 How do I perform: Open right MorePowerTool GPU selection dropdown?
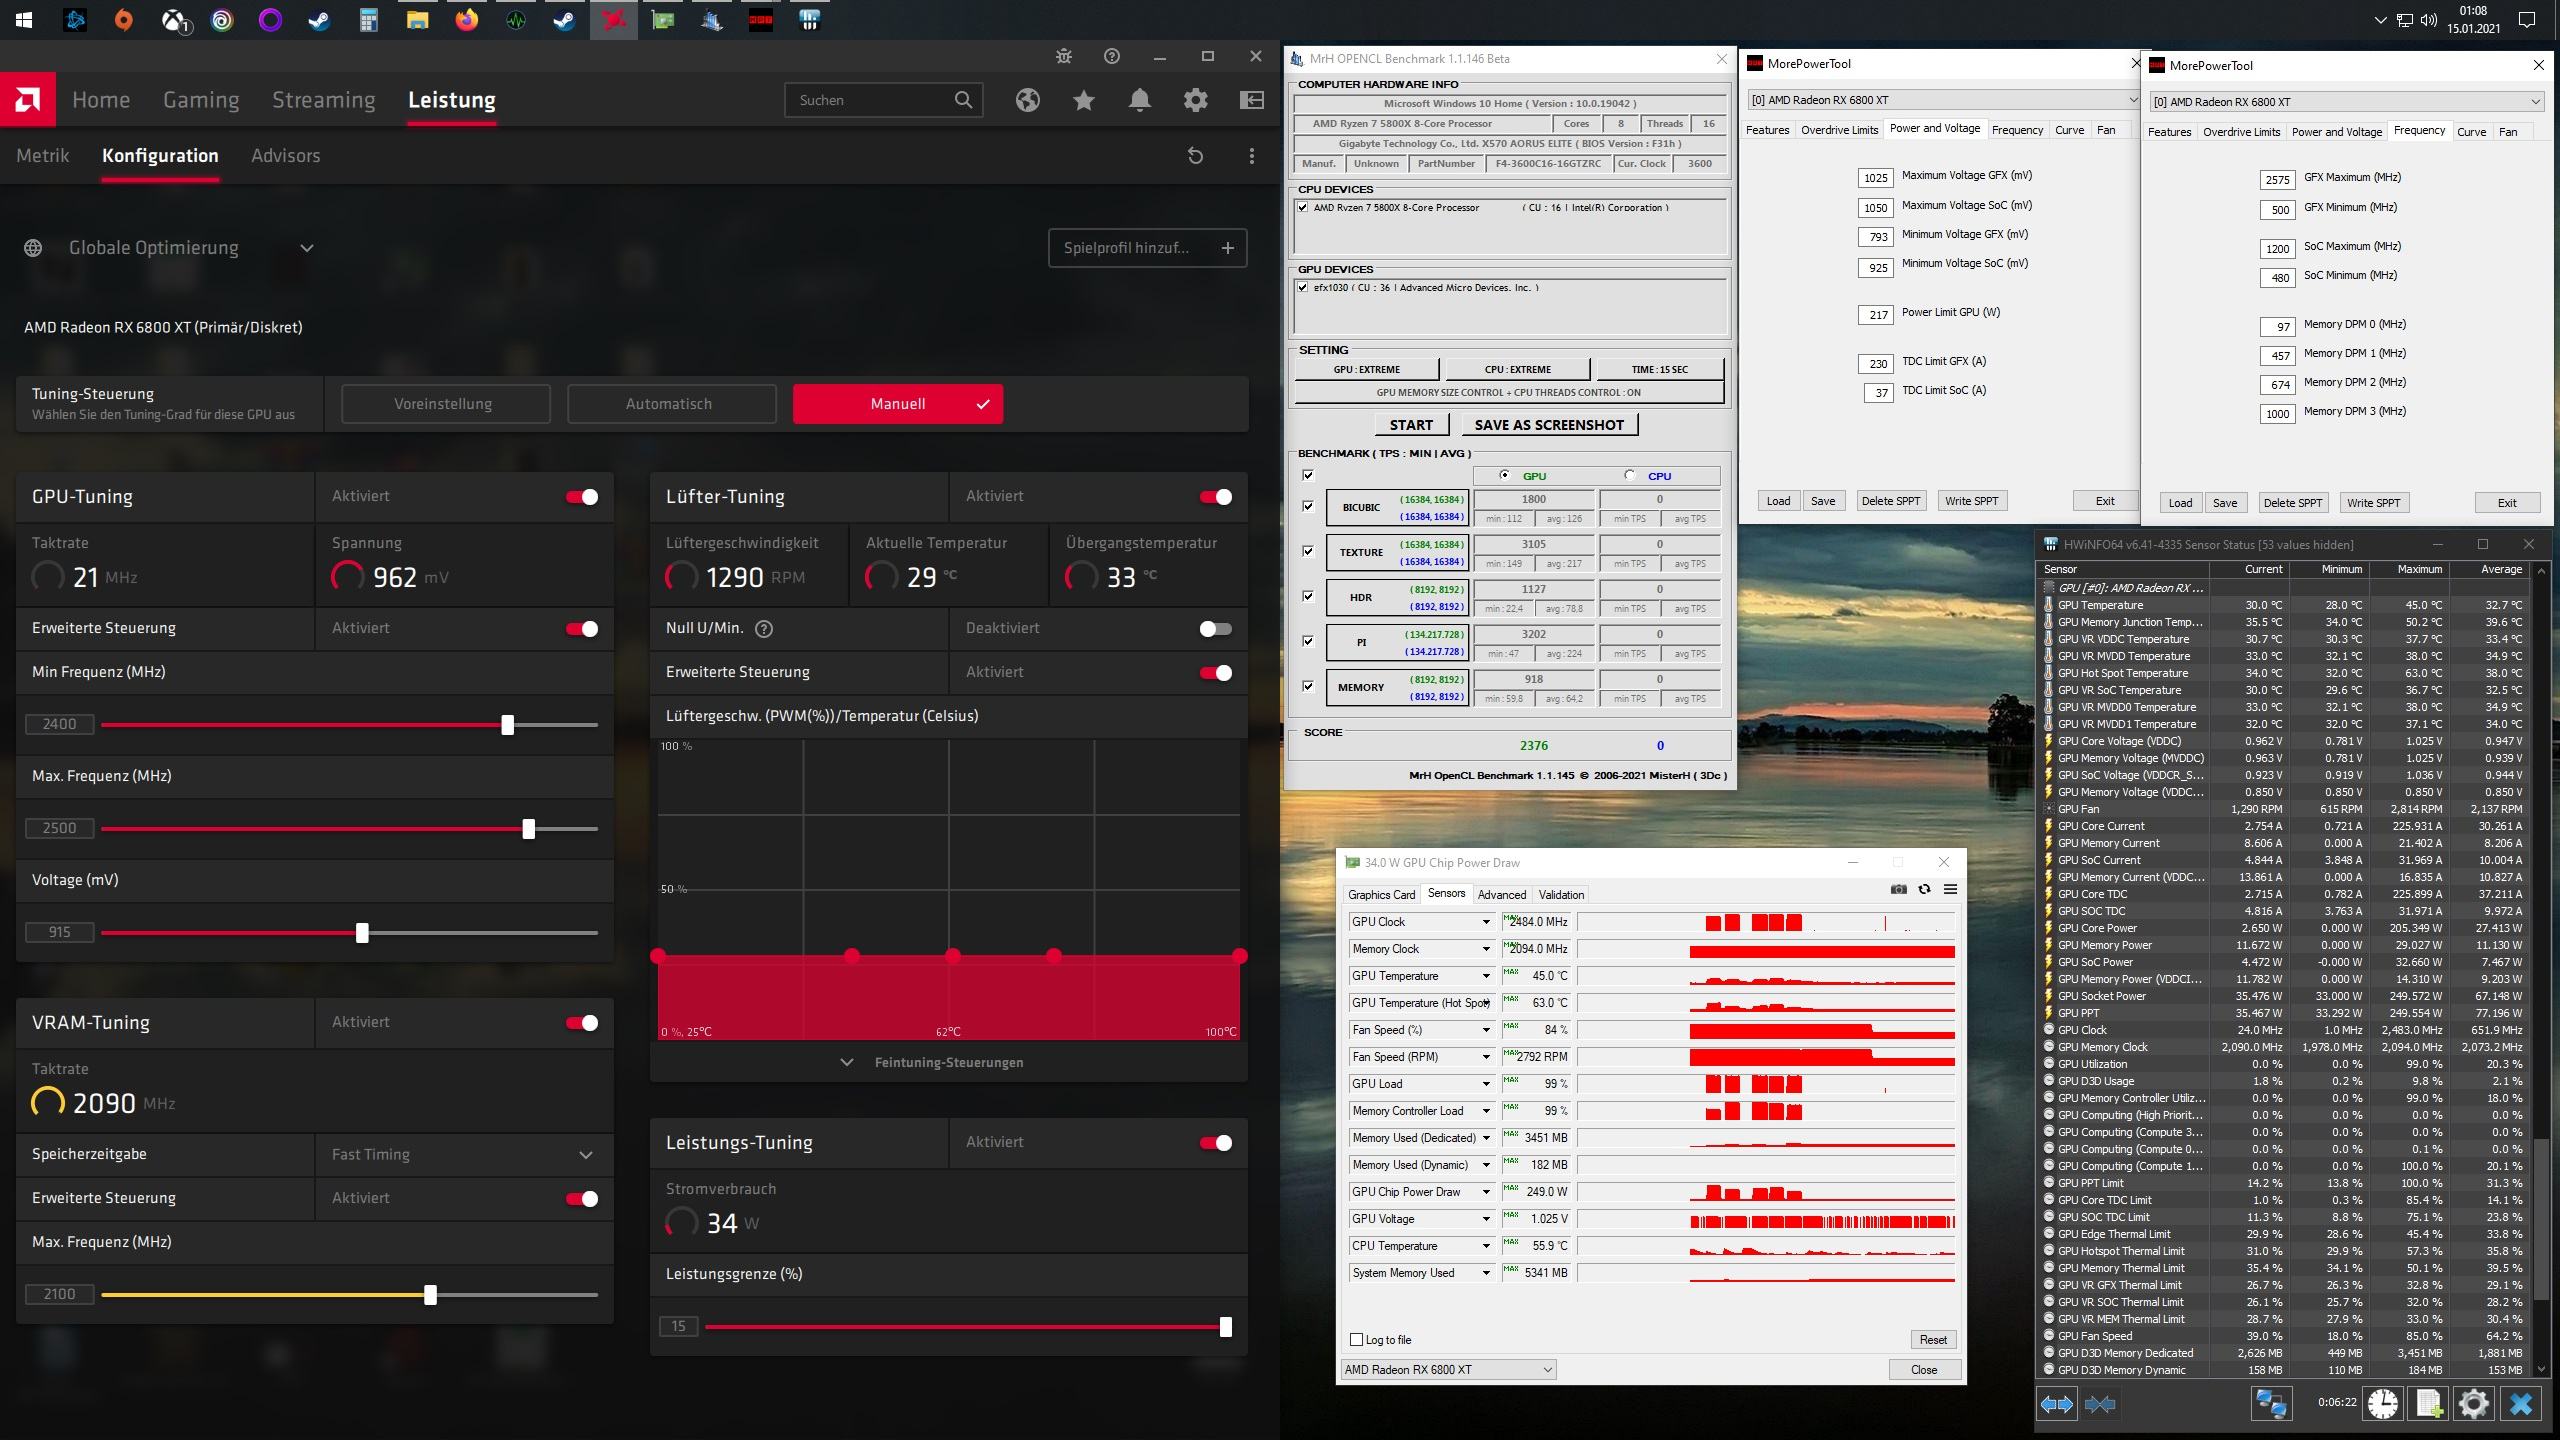[x=2346, y=102]
